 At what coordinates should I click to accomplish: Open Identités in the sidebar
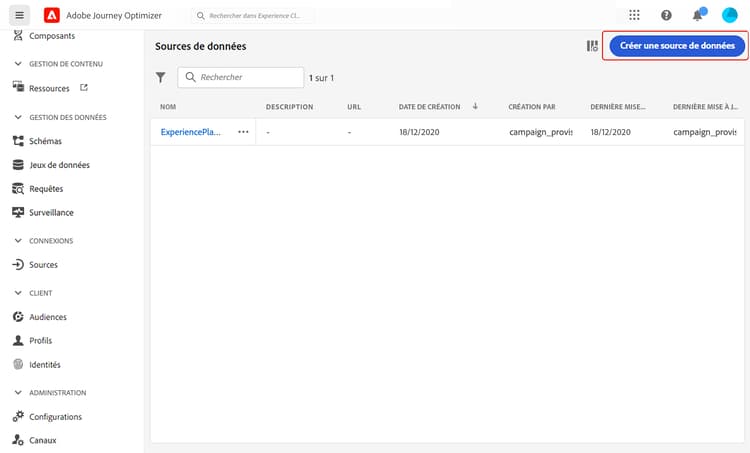(45, 365)
